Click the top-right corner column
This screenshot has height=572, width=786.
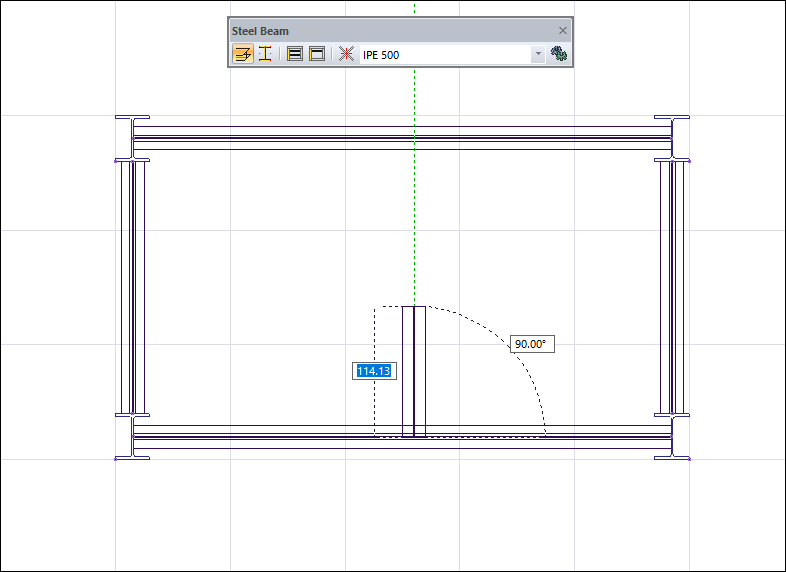672,138
